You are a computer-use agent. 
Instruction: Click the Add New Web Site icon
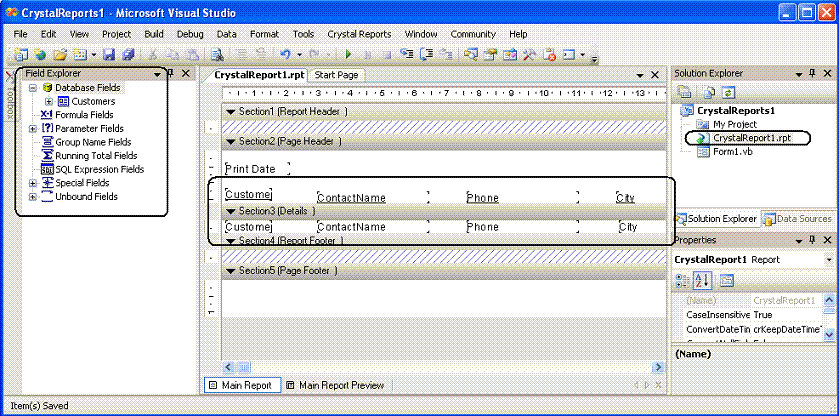[x=40, y=54]
